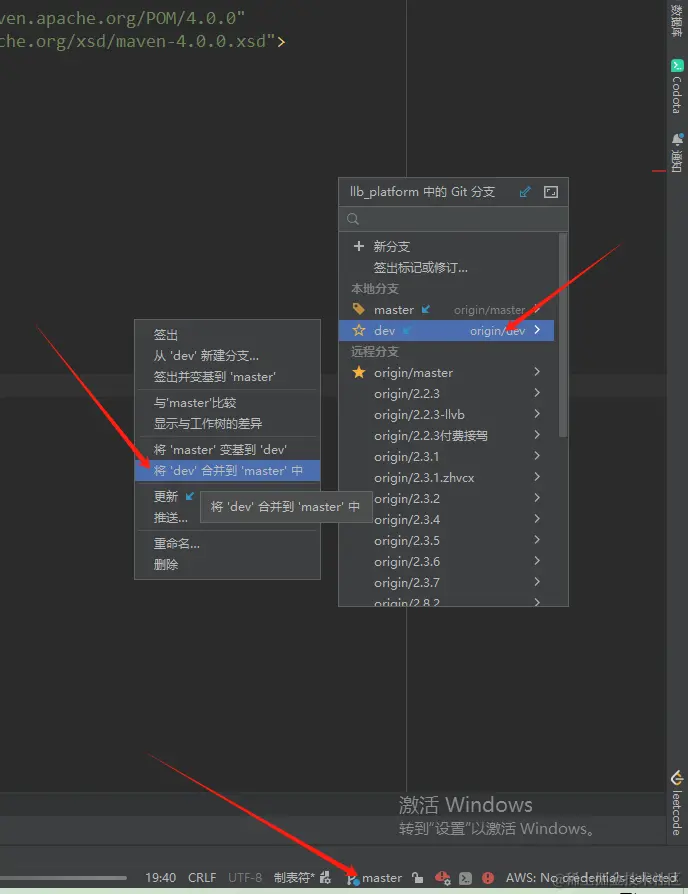
Task: Select the origin/2.3.7 remote branch
Action: tap(446, 583)
